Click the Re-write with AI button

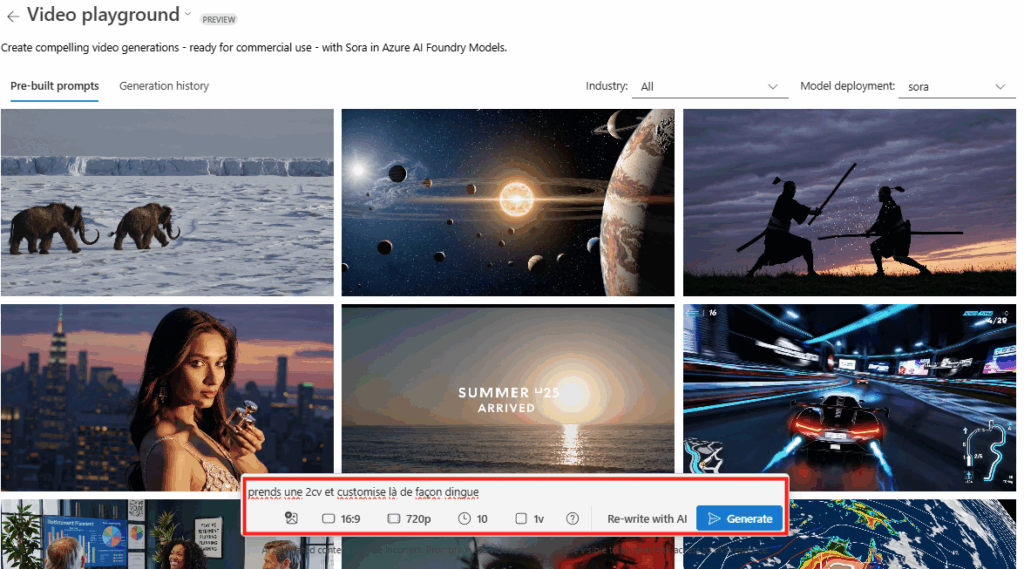[647, 518]
